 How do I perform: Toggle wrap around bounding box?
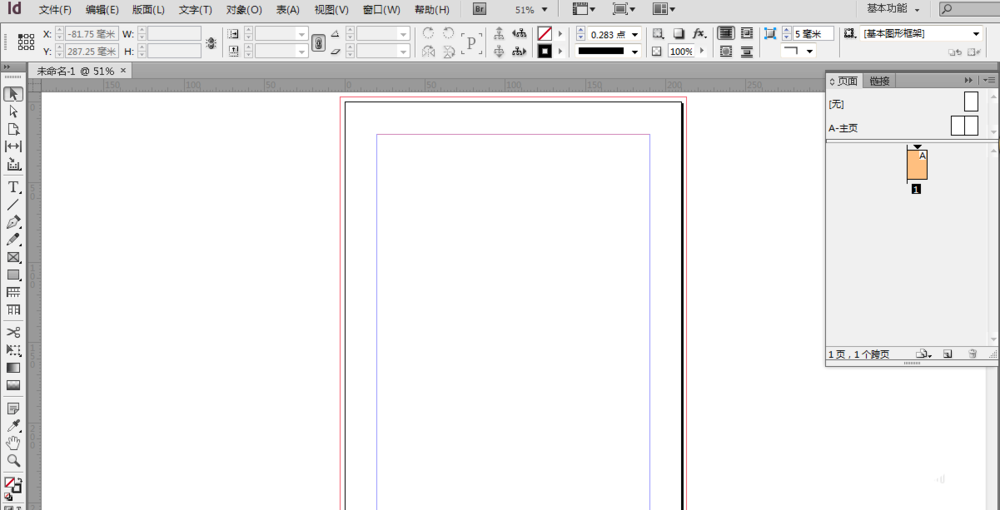click(746, 33)
